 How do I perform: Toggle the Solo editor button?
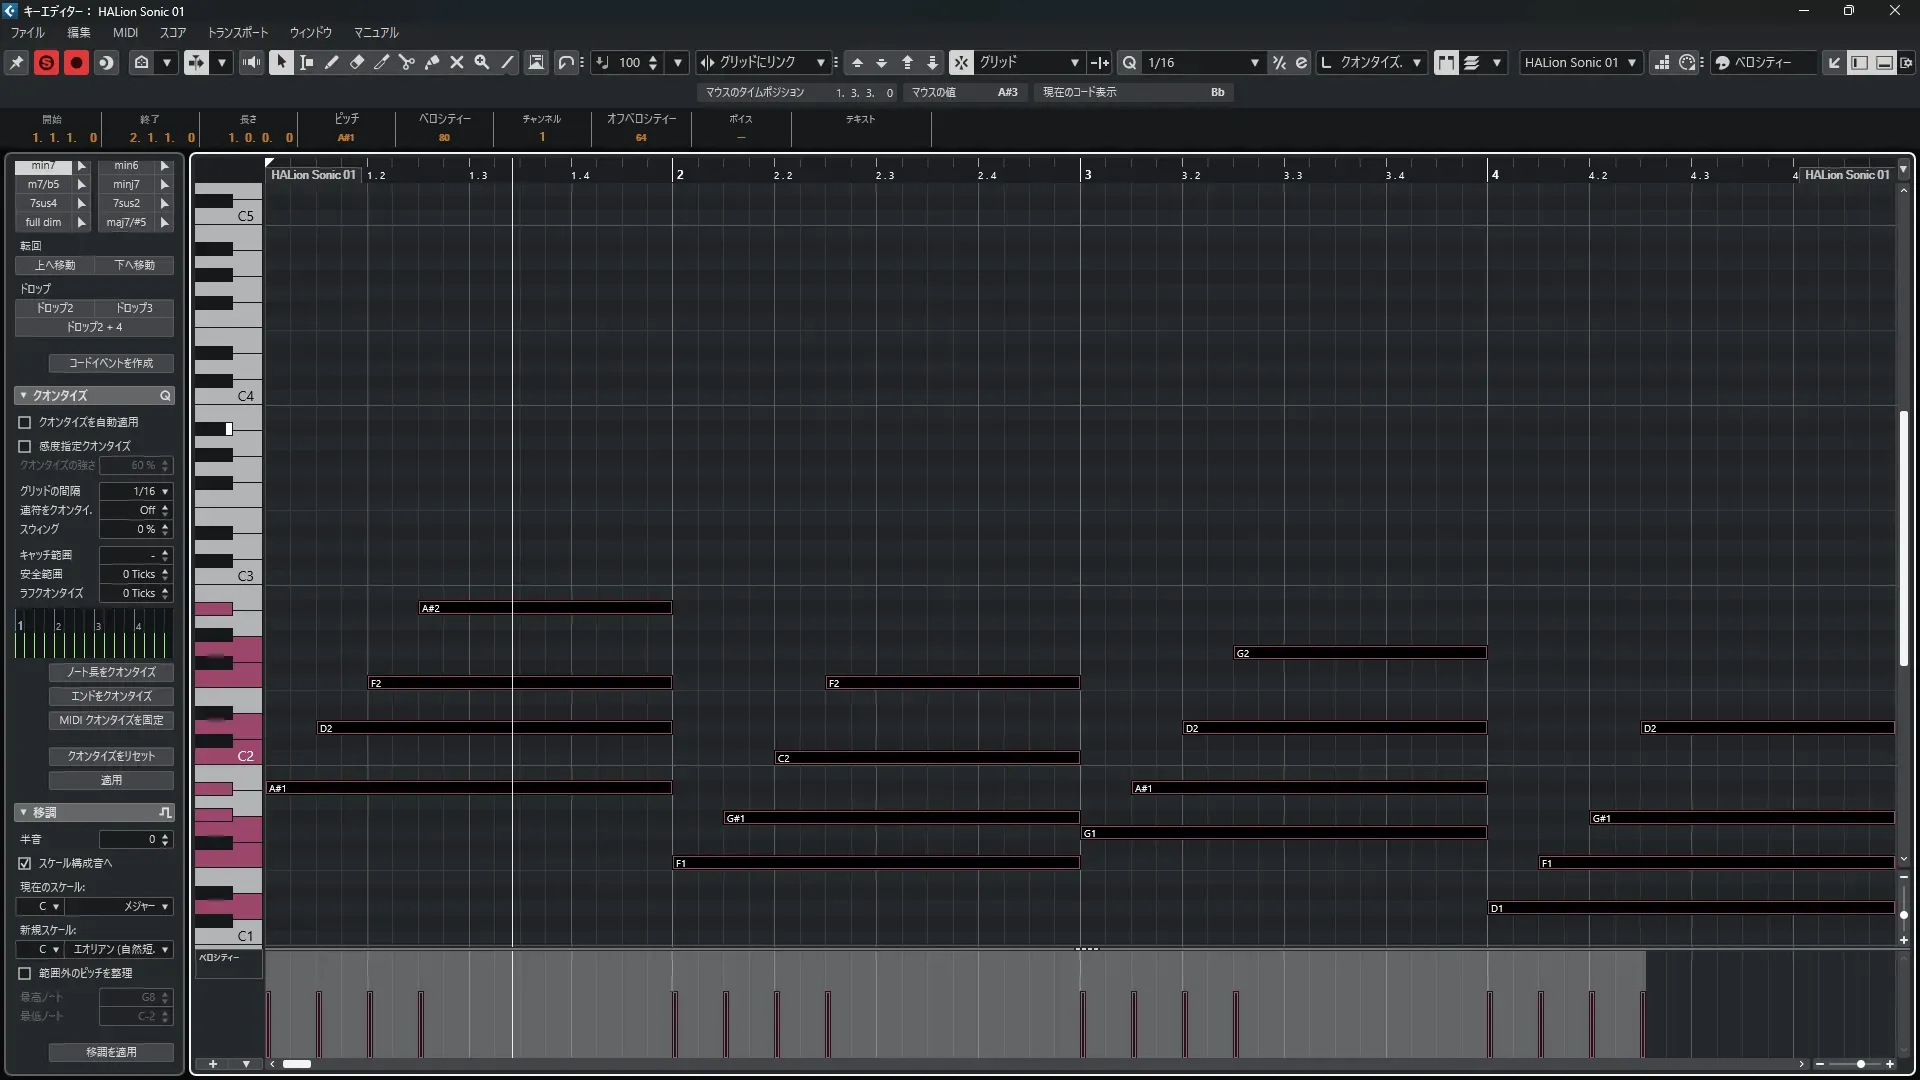46,62
